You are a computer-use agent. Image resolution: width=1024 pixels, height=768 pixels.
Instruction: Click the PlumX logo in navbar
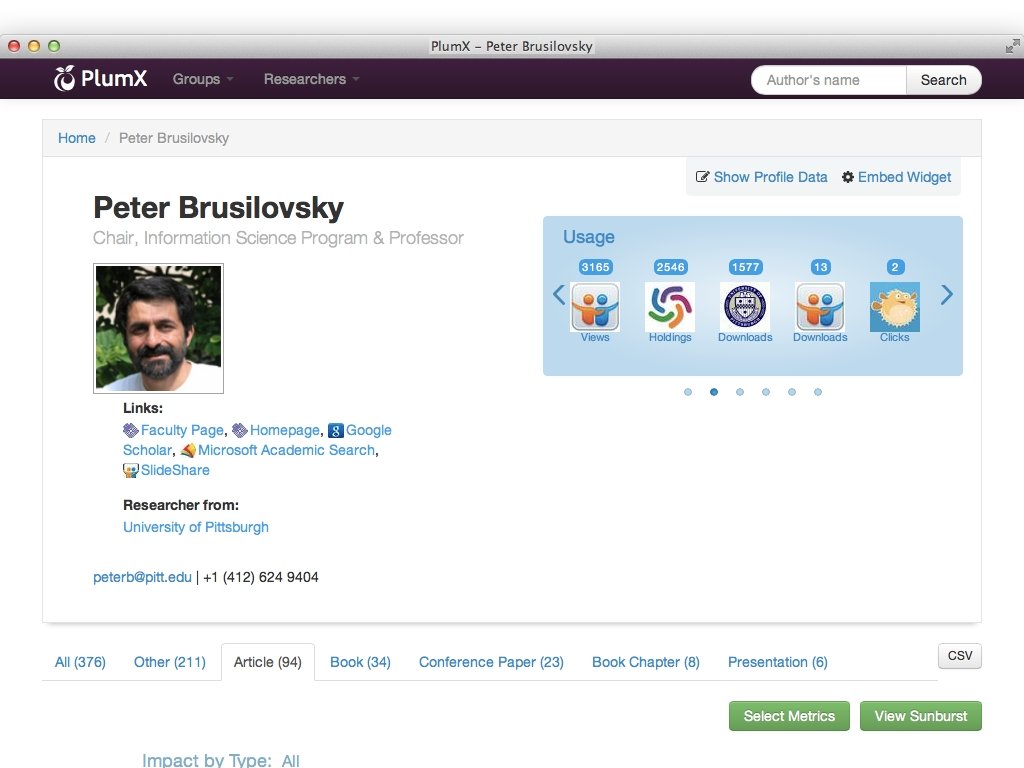click(101, 78)
